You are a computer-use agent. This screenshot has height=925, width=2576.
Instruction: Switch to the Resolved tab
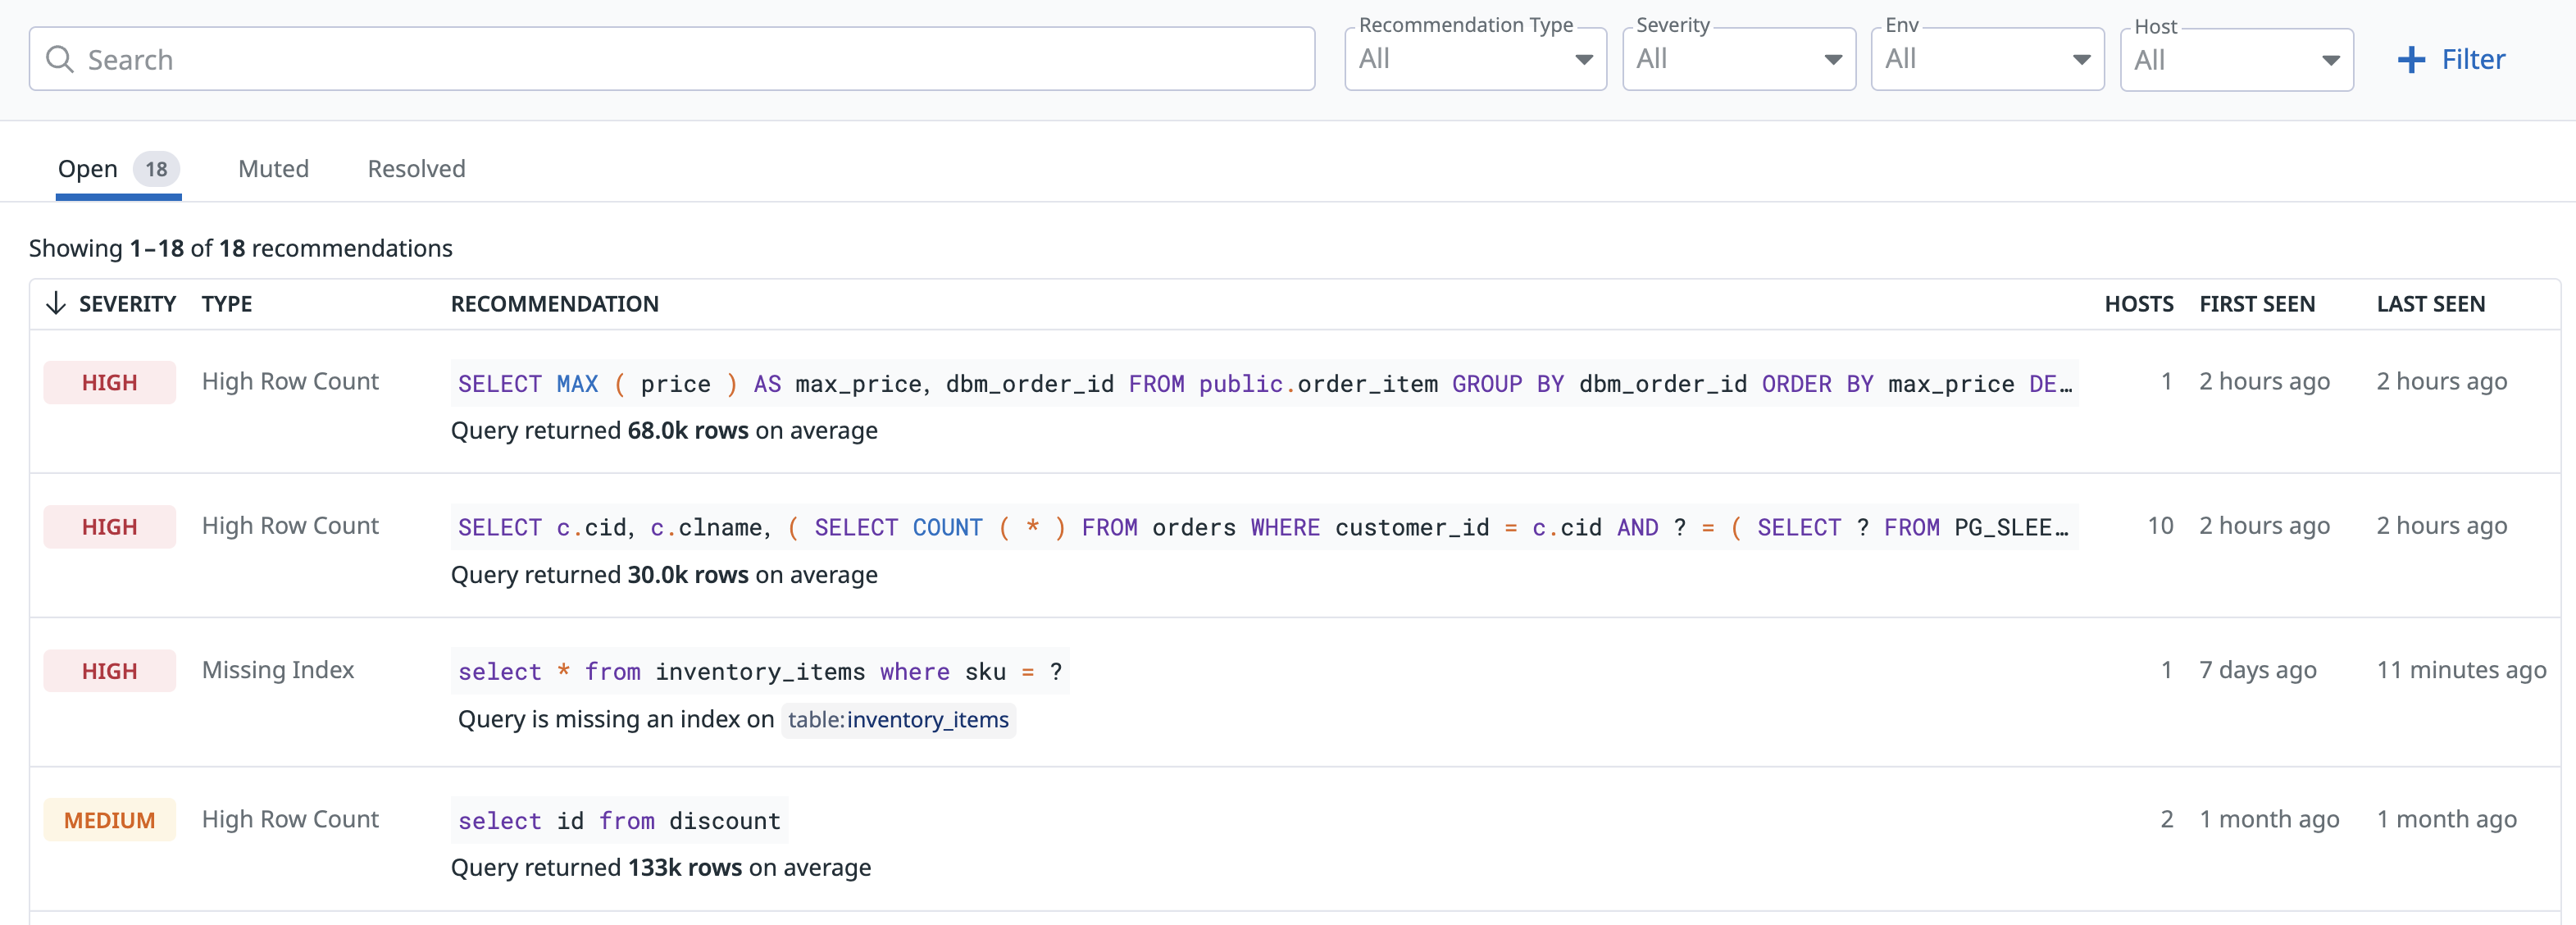[416, 169]
